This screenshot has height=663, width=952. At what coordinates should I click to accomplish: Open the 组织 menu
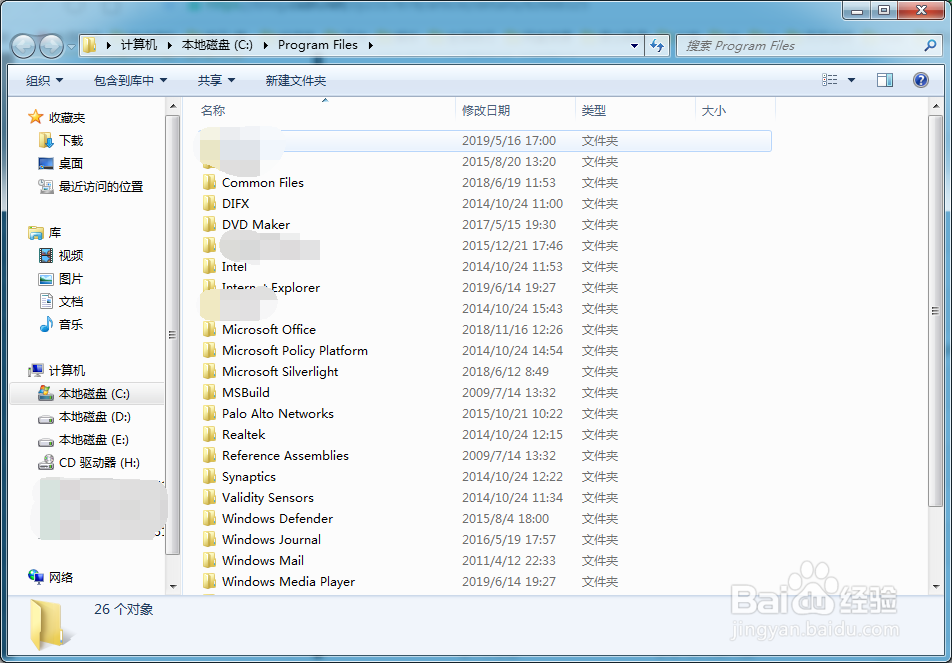pos(44,80)
